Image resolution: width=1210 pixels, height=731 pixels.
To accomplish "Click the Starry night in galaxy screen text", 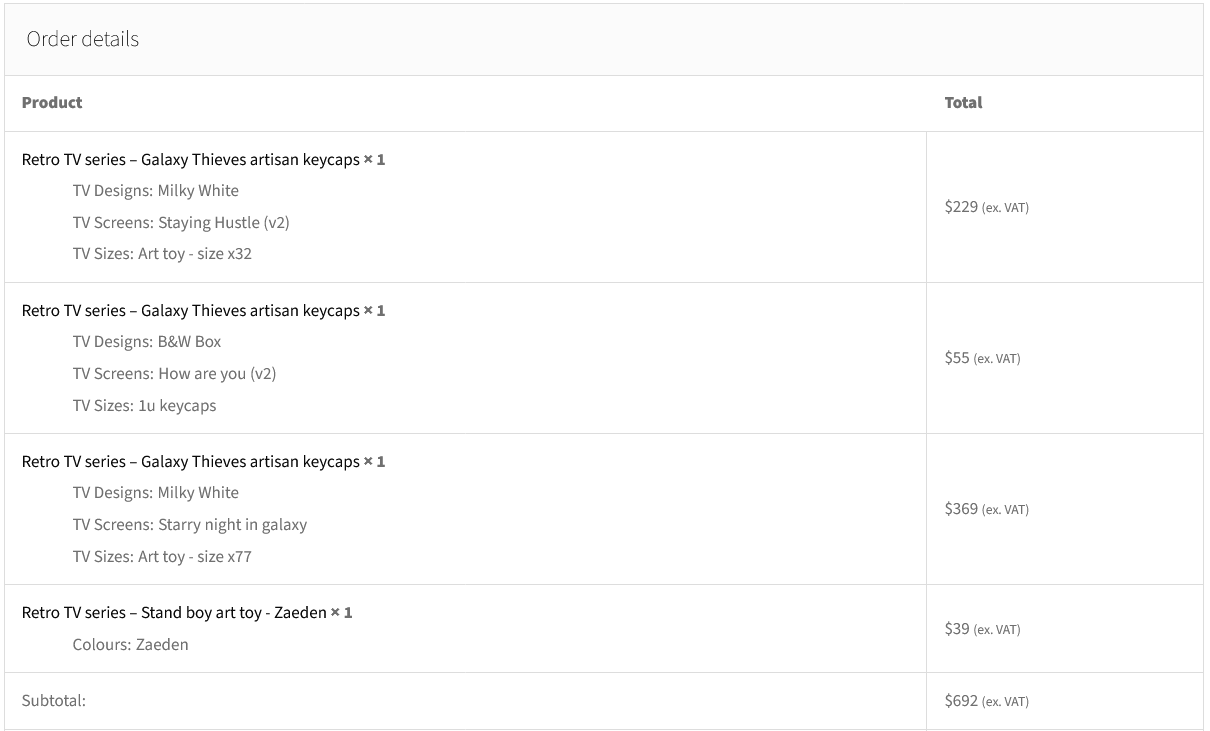I will click(232, 525).
